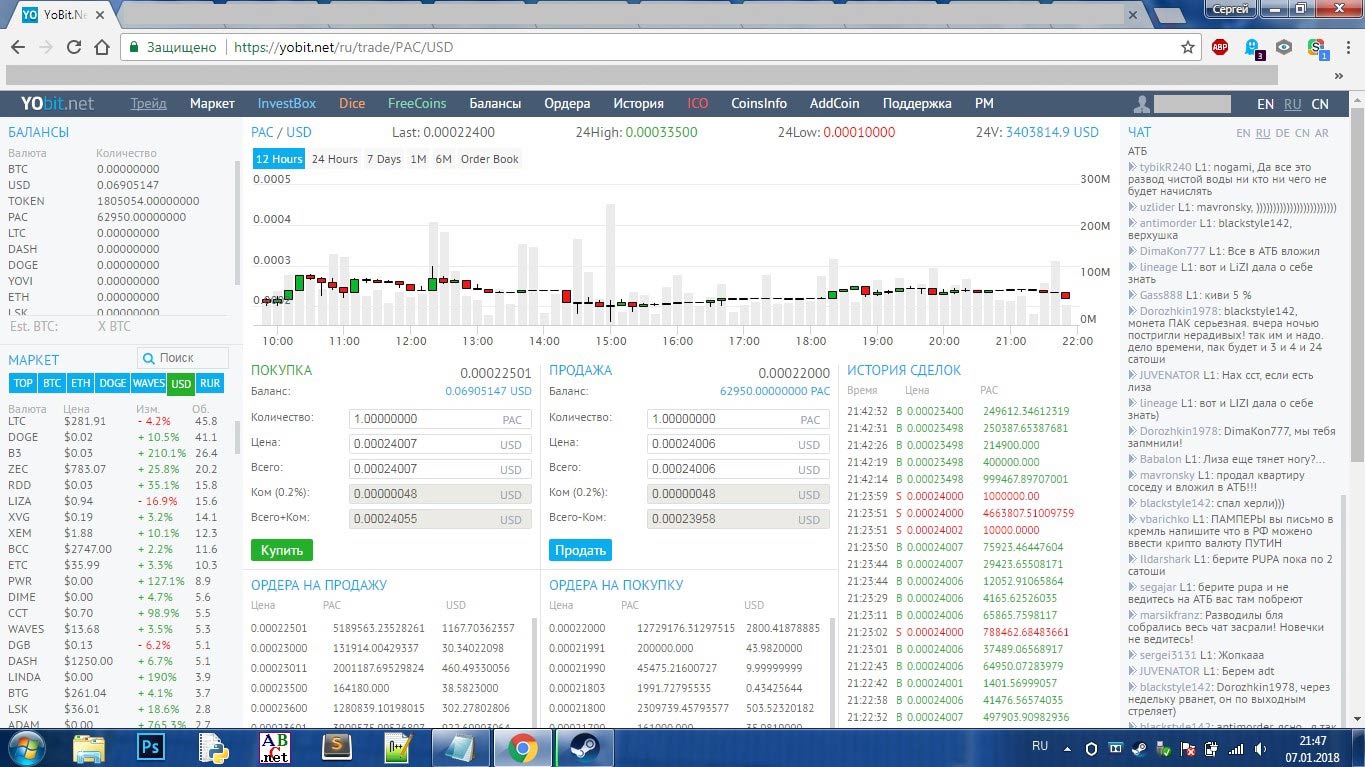Open the browser home page icon
The height and width of the screenshot is (767, 1365).
tap(101, 47)
